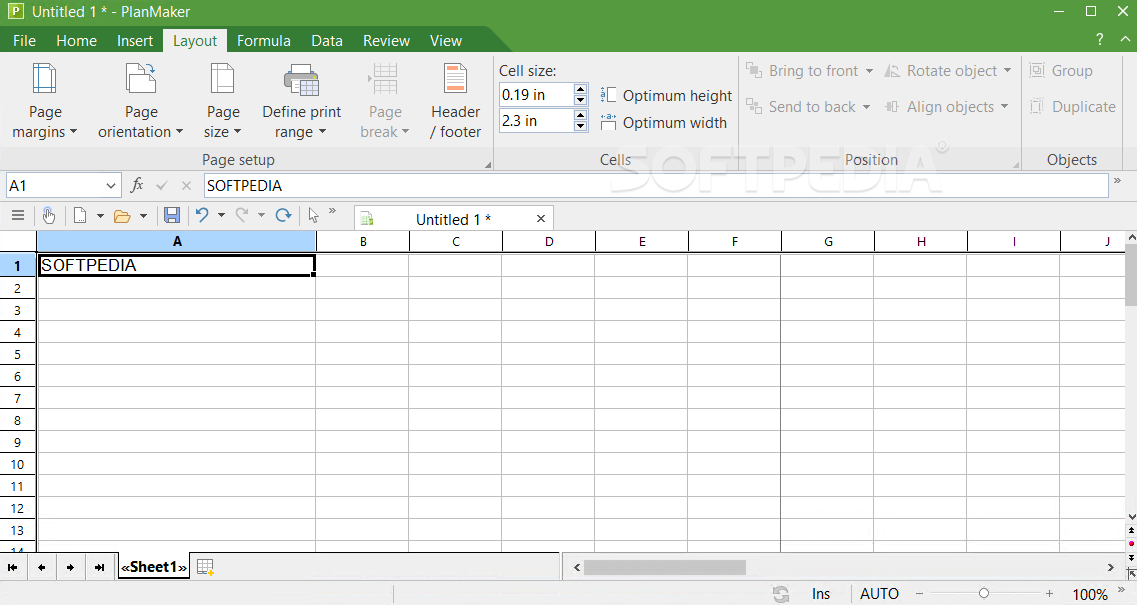Click the horizontal scrollbar thumb
Viewport: 1137px width, 605px height.
665,567
